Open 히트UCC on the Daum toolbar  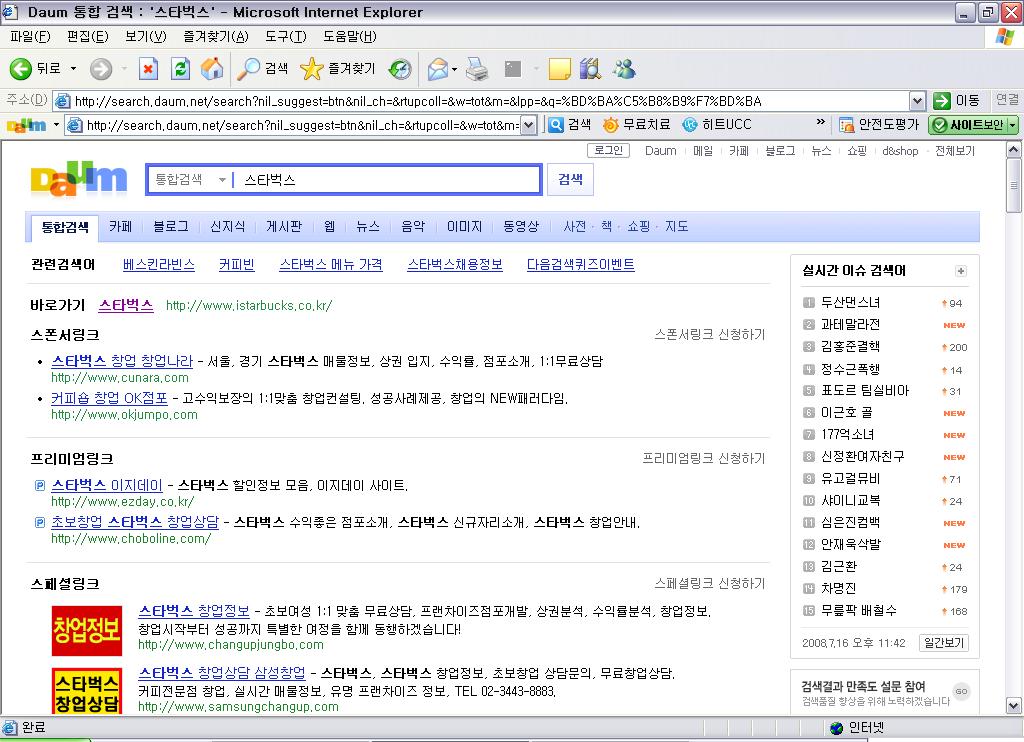(x=717, y=125)
